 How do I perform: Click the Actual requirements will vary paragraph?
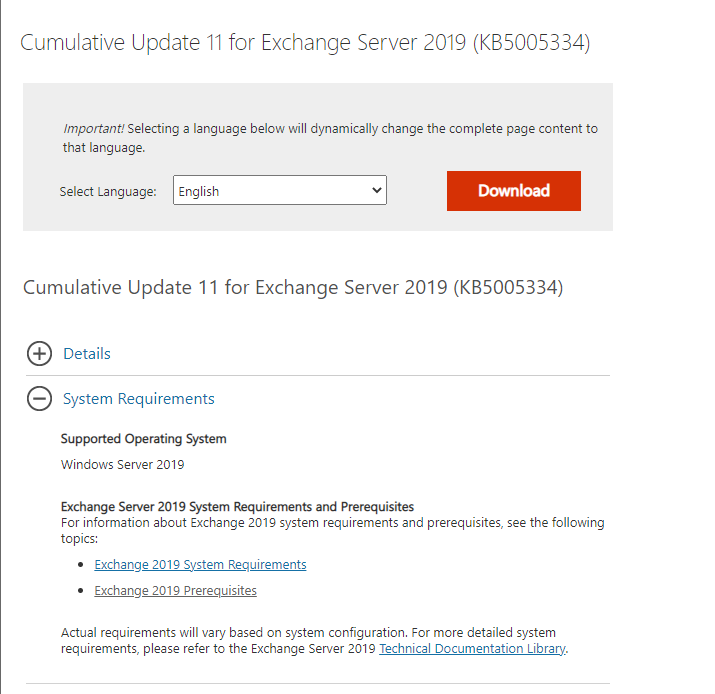pos(315,641)
